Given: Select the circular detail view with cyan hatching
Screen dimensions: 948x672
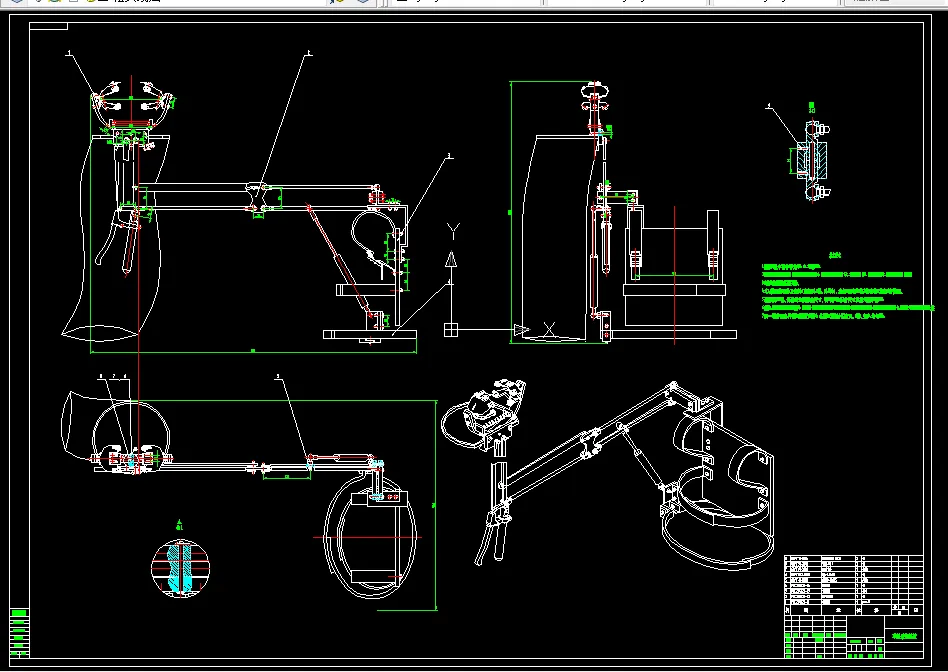Looking at the screenshot, I should (x=181, y=569).
